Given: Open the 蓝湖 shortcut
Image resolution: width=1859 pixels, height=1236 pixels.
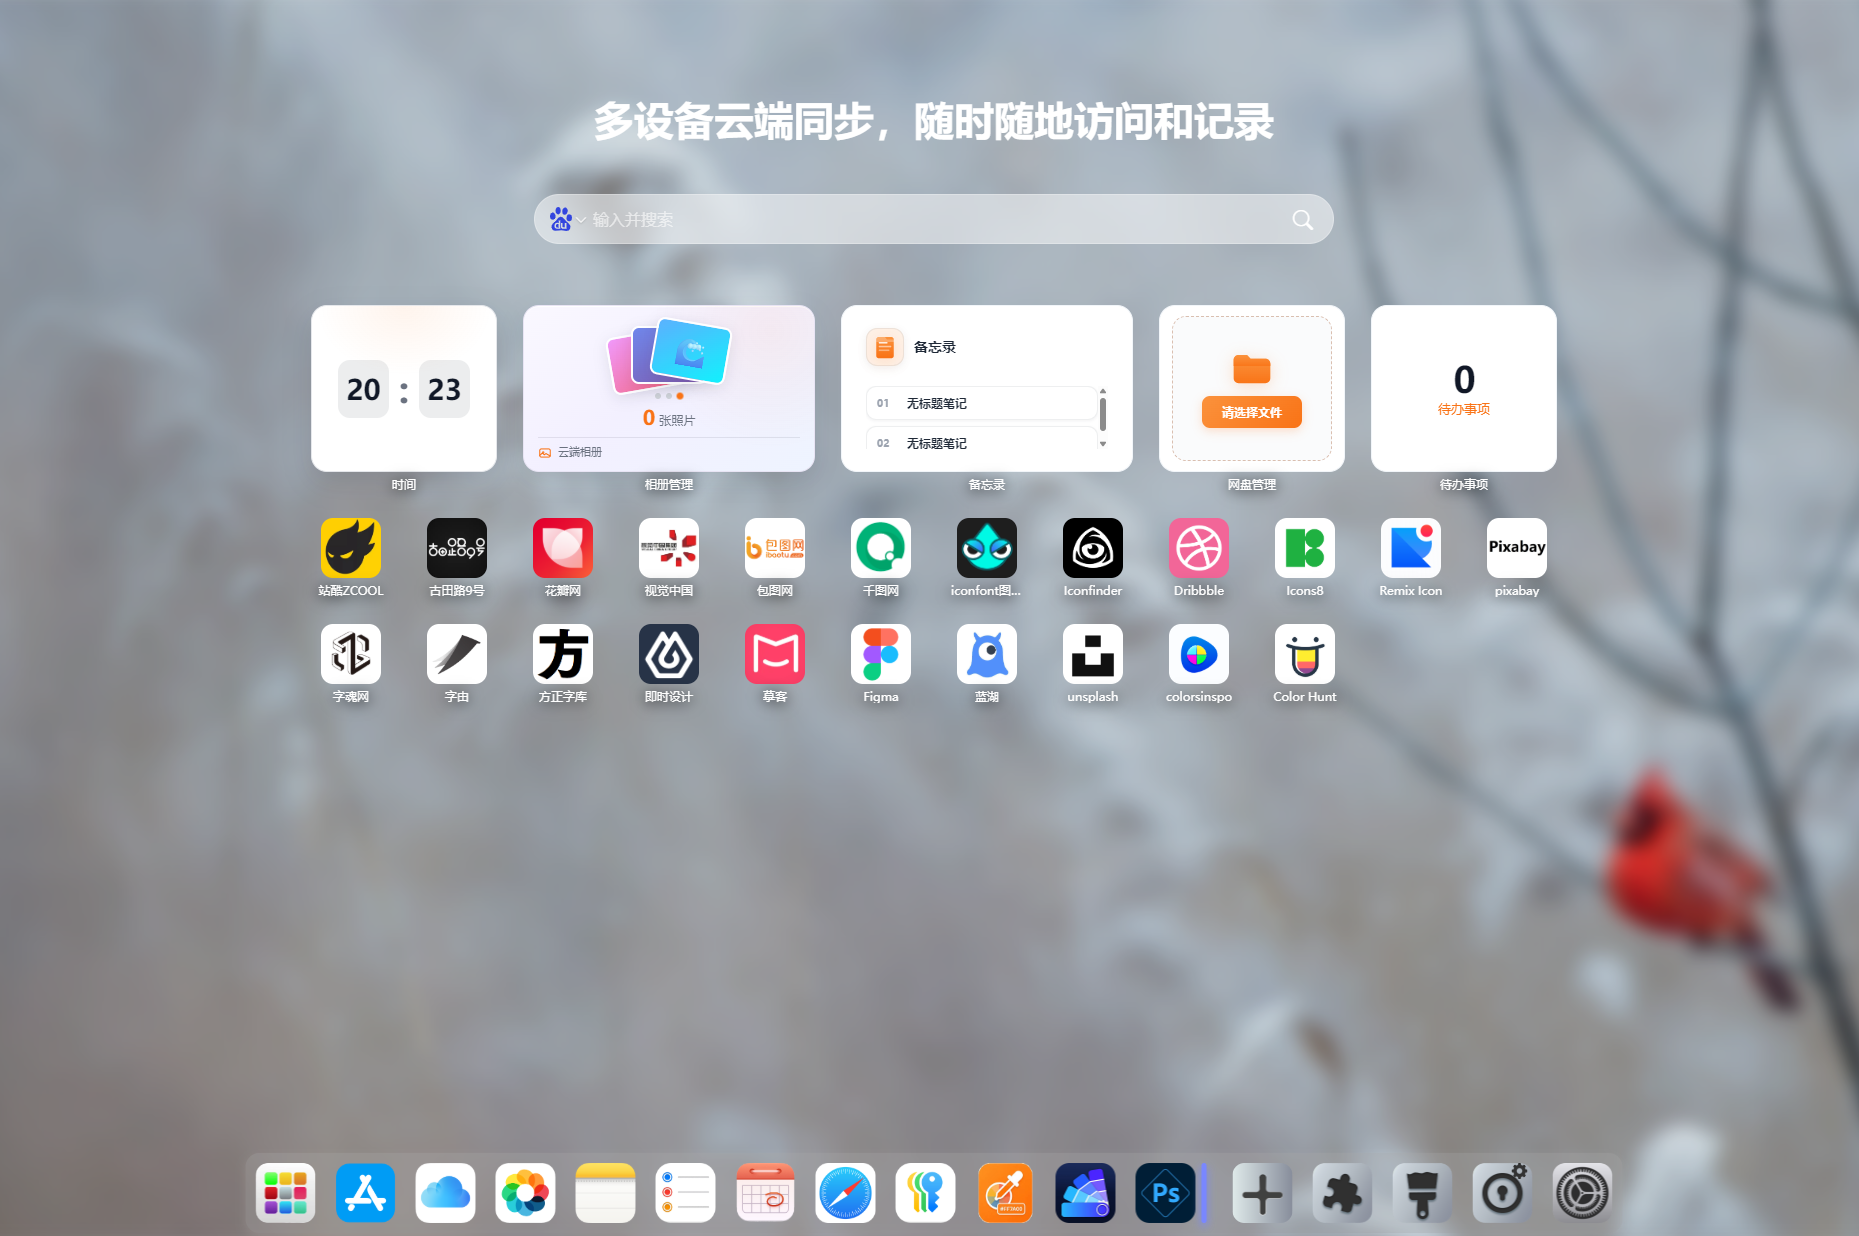Looking at the screenshot, I should point(987,654).
